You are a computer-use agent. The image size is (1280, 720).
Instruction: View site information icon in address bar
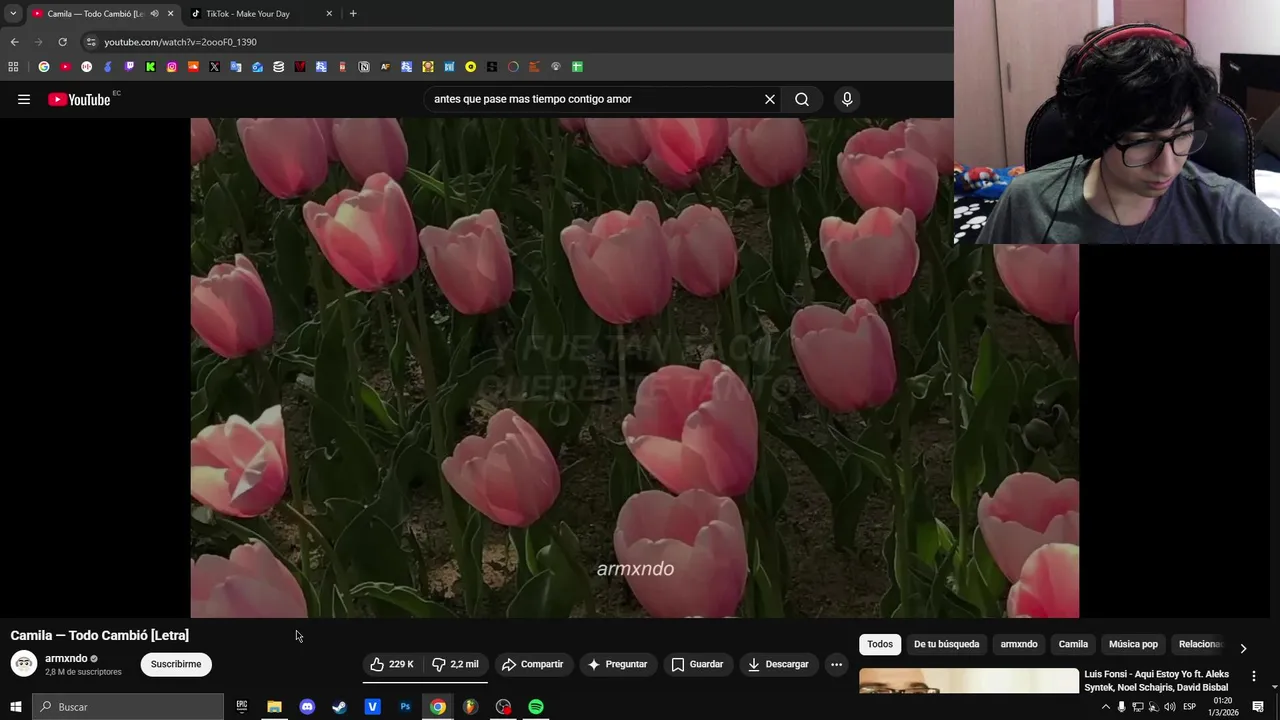tap(90, 42)
